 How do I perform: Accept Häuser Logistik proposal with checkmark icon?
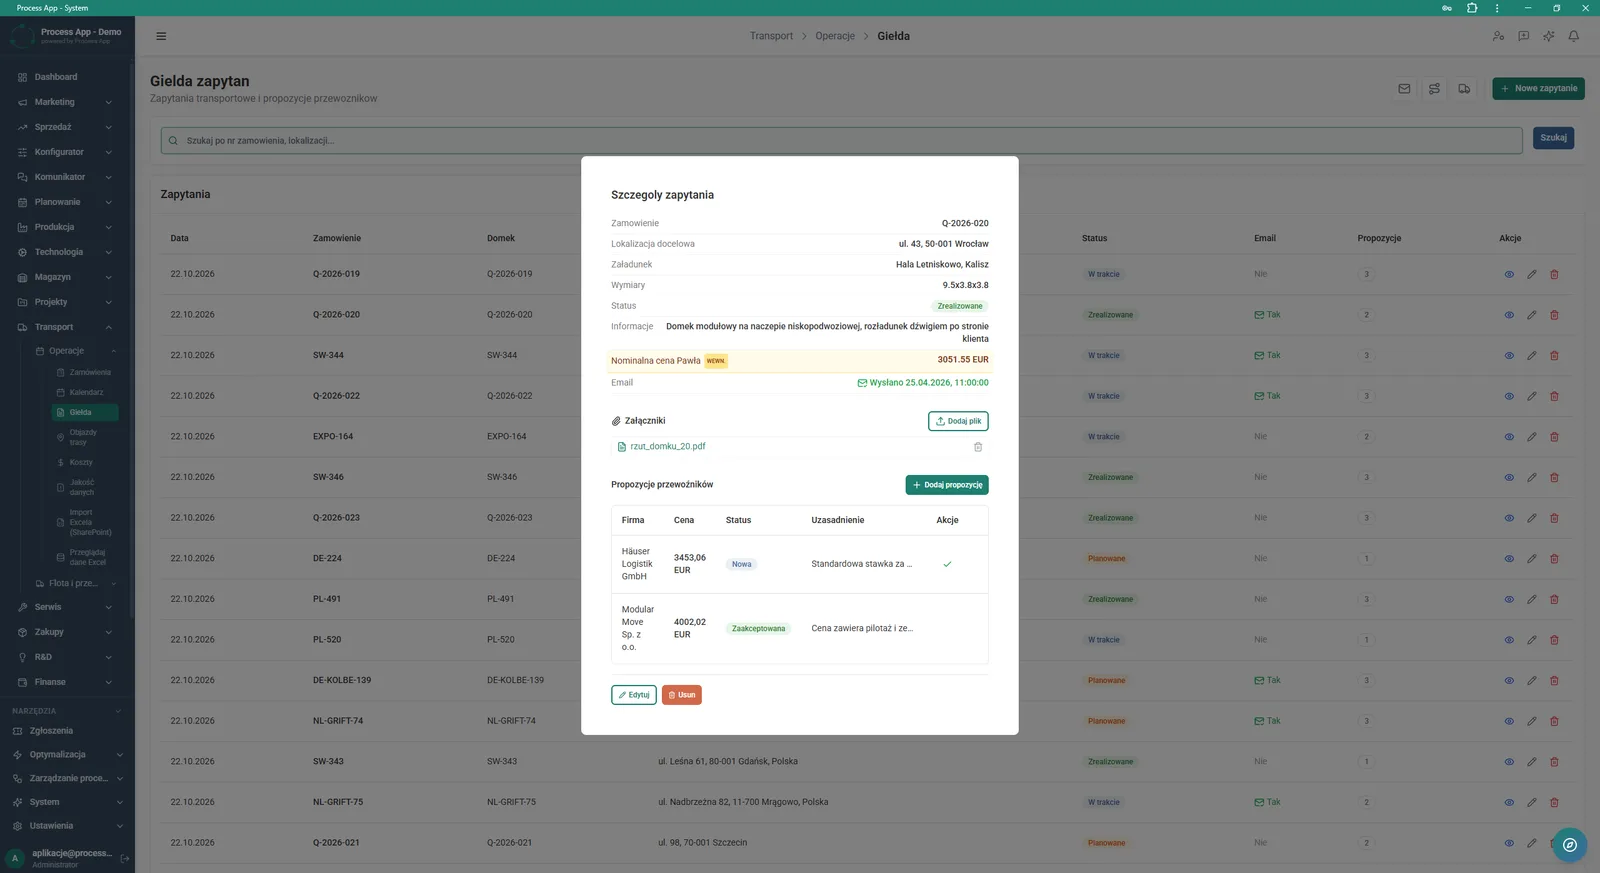(947, 564)
